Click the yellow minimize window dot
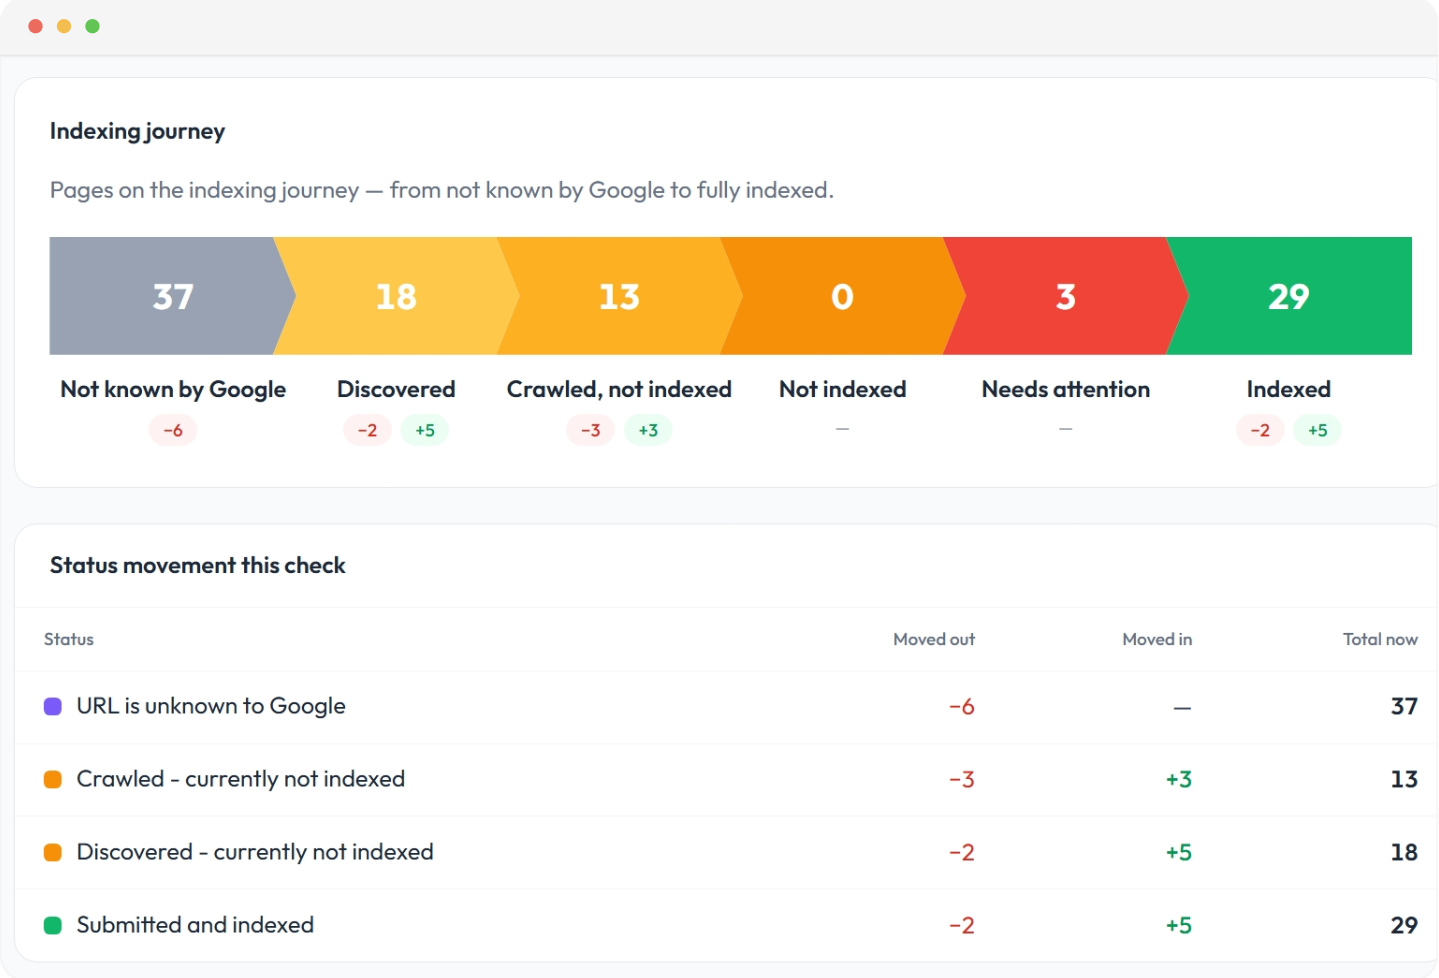Image resolution: width=1439 pixels, height=978 pixels. (64, 26)
